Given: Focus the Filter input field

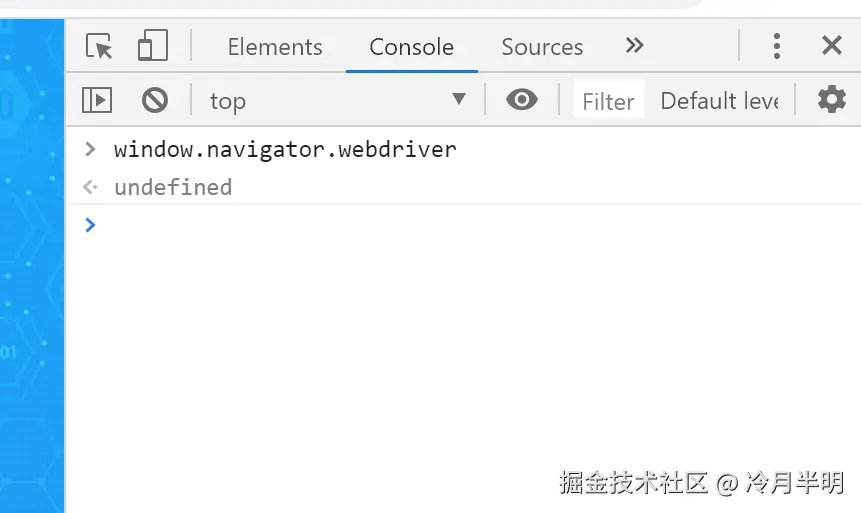Looking at the screenshot, I should [609, 101].
